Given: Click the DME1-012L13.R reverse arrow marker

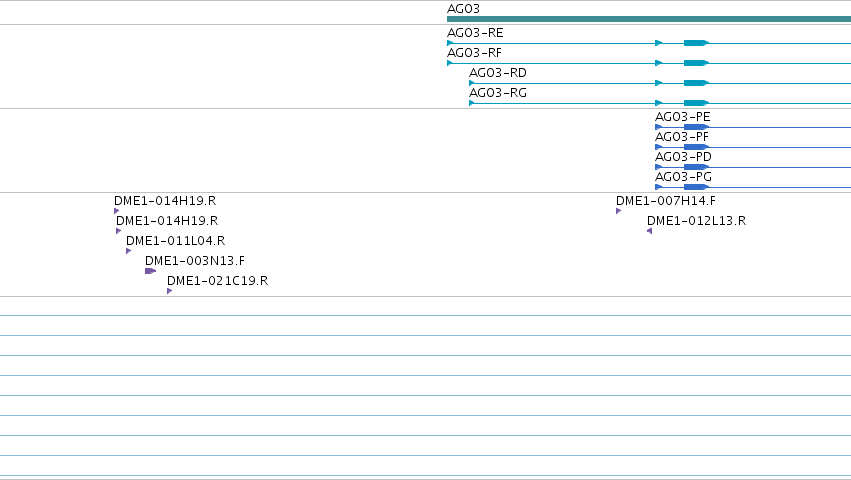Looking at the screenshot, I should click(650, 231).
